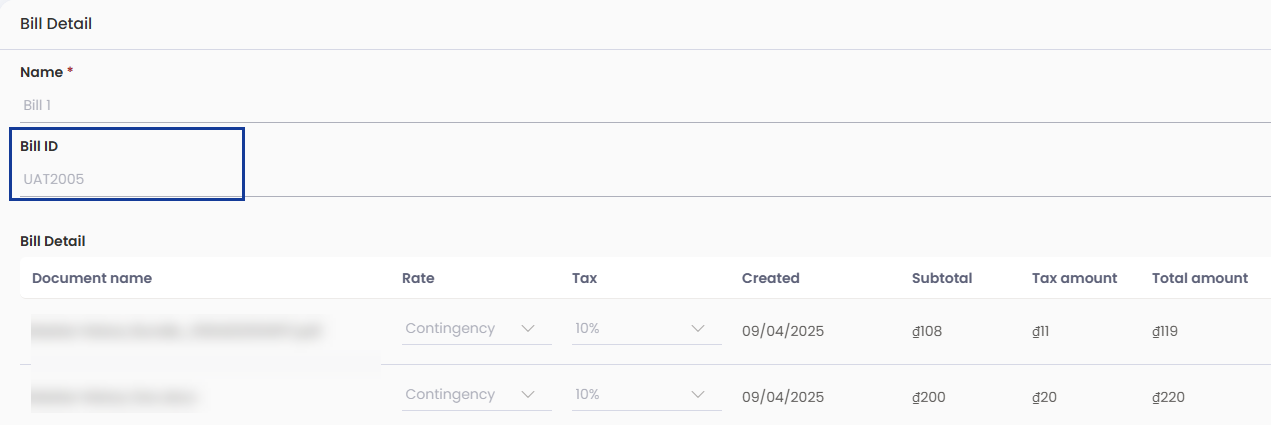The height and width of the screenshot is (425, 1271).
Task: Click the Document name column header
Action: [92, 278]
